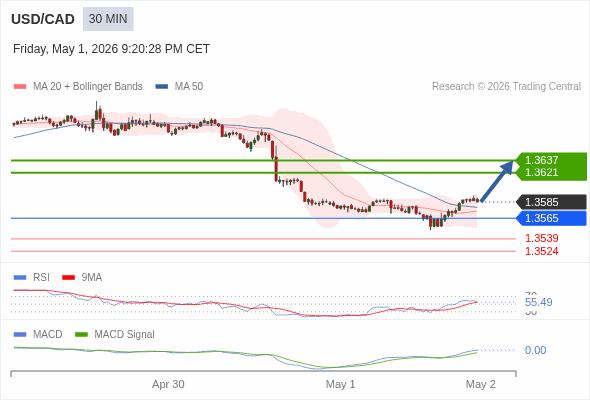Select the Apr 30 date axis label
590x400 pixels.
click(168, 384)
